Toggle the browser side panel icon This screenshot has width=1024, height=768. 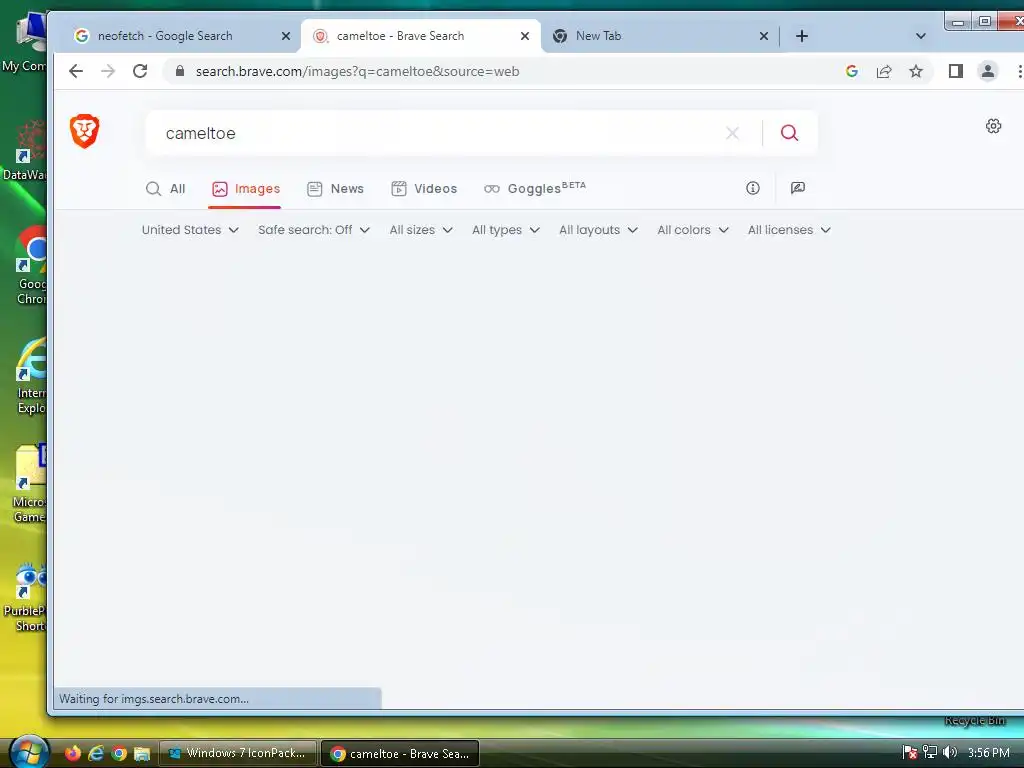coord(955,71)
